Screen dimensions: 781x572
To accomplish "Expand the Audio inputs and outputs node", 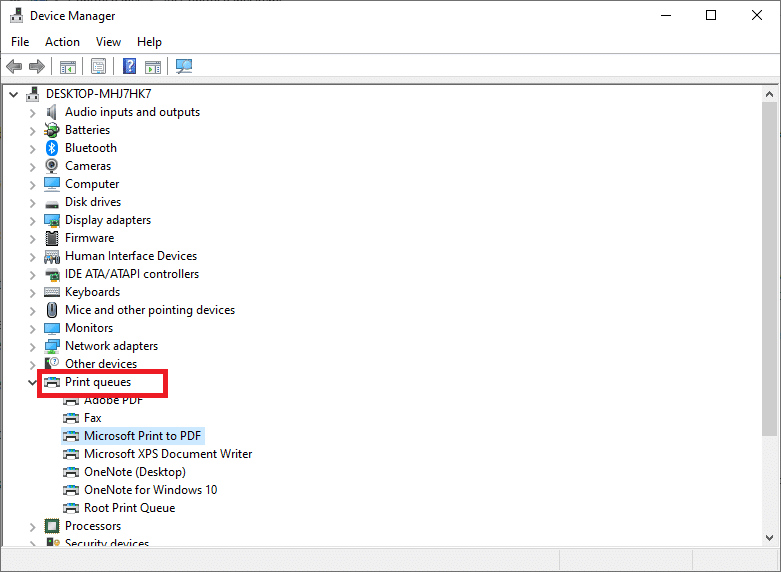I will click(32, 112).
